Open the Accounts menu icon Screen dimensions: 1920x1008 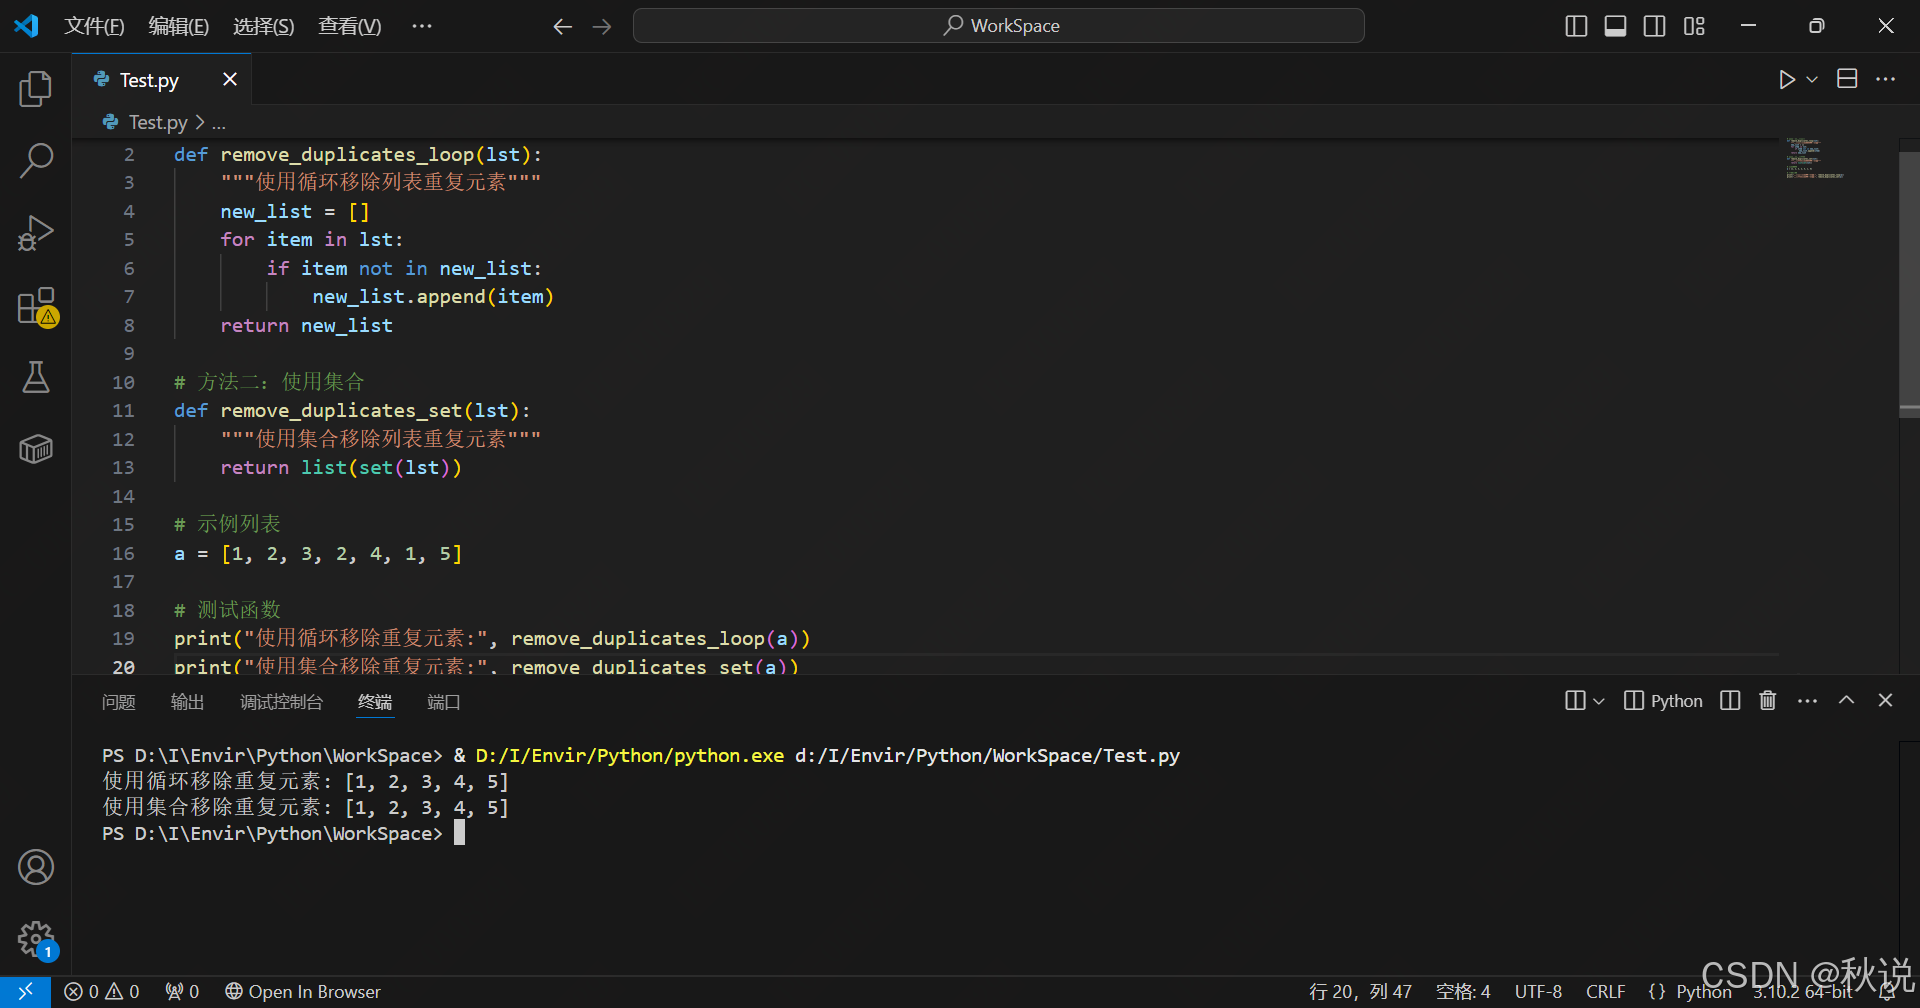click(x=36, y=867)
